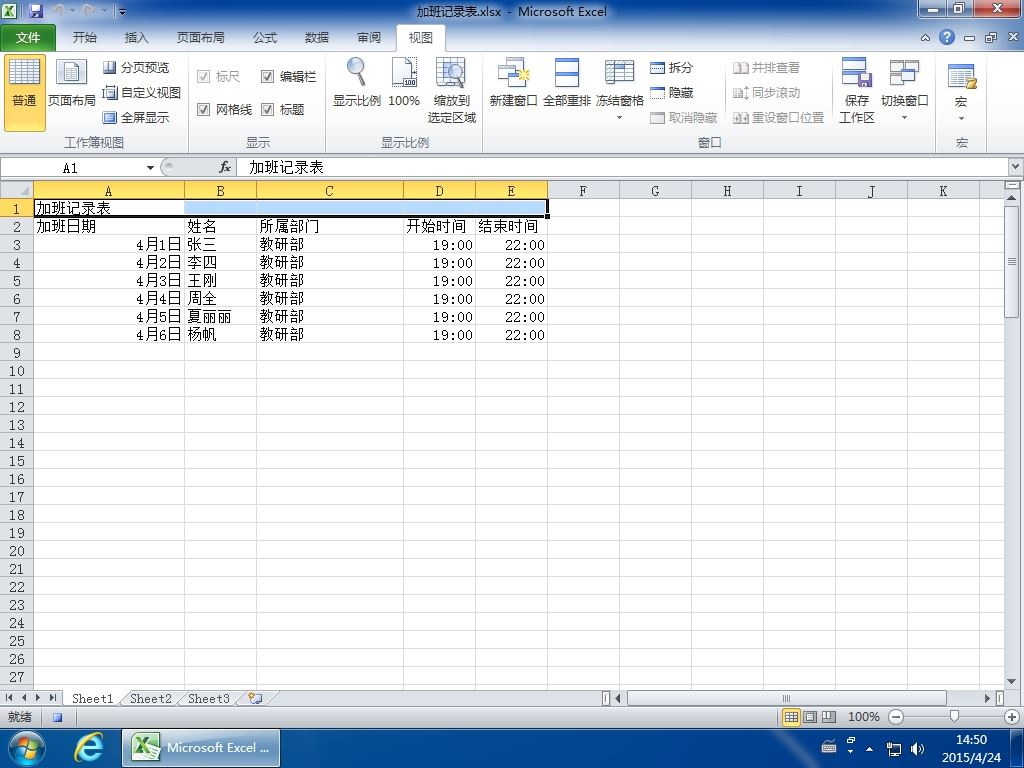Hide the current window (隐藏)
1024x768 pixels.
pos(671,93)
